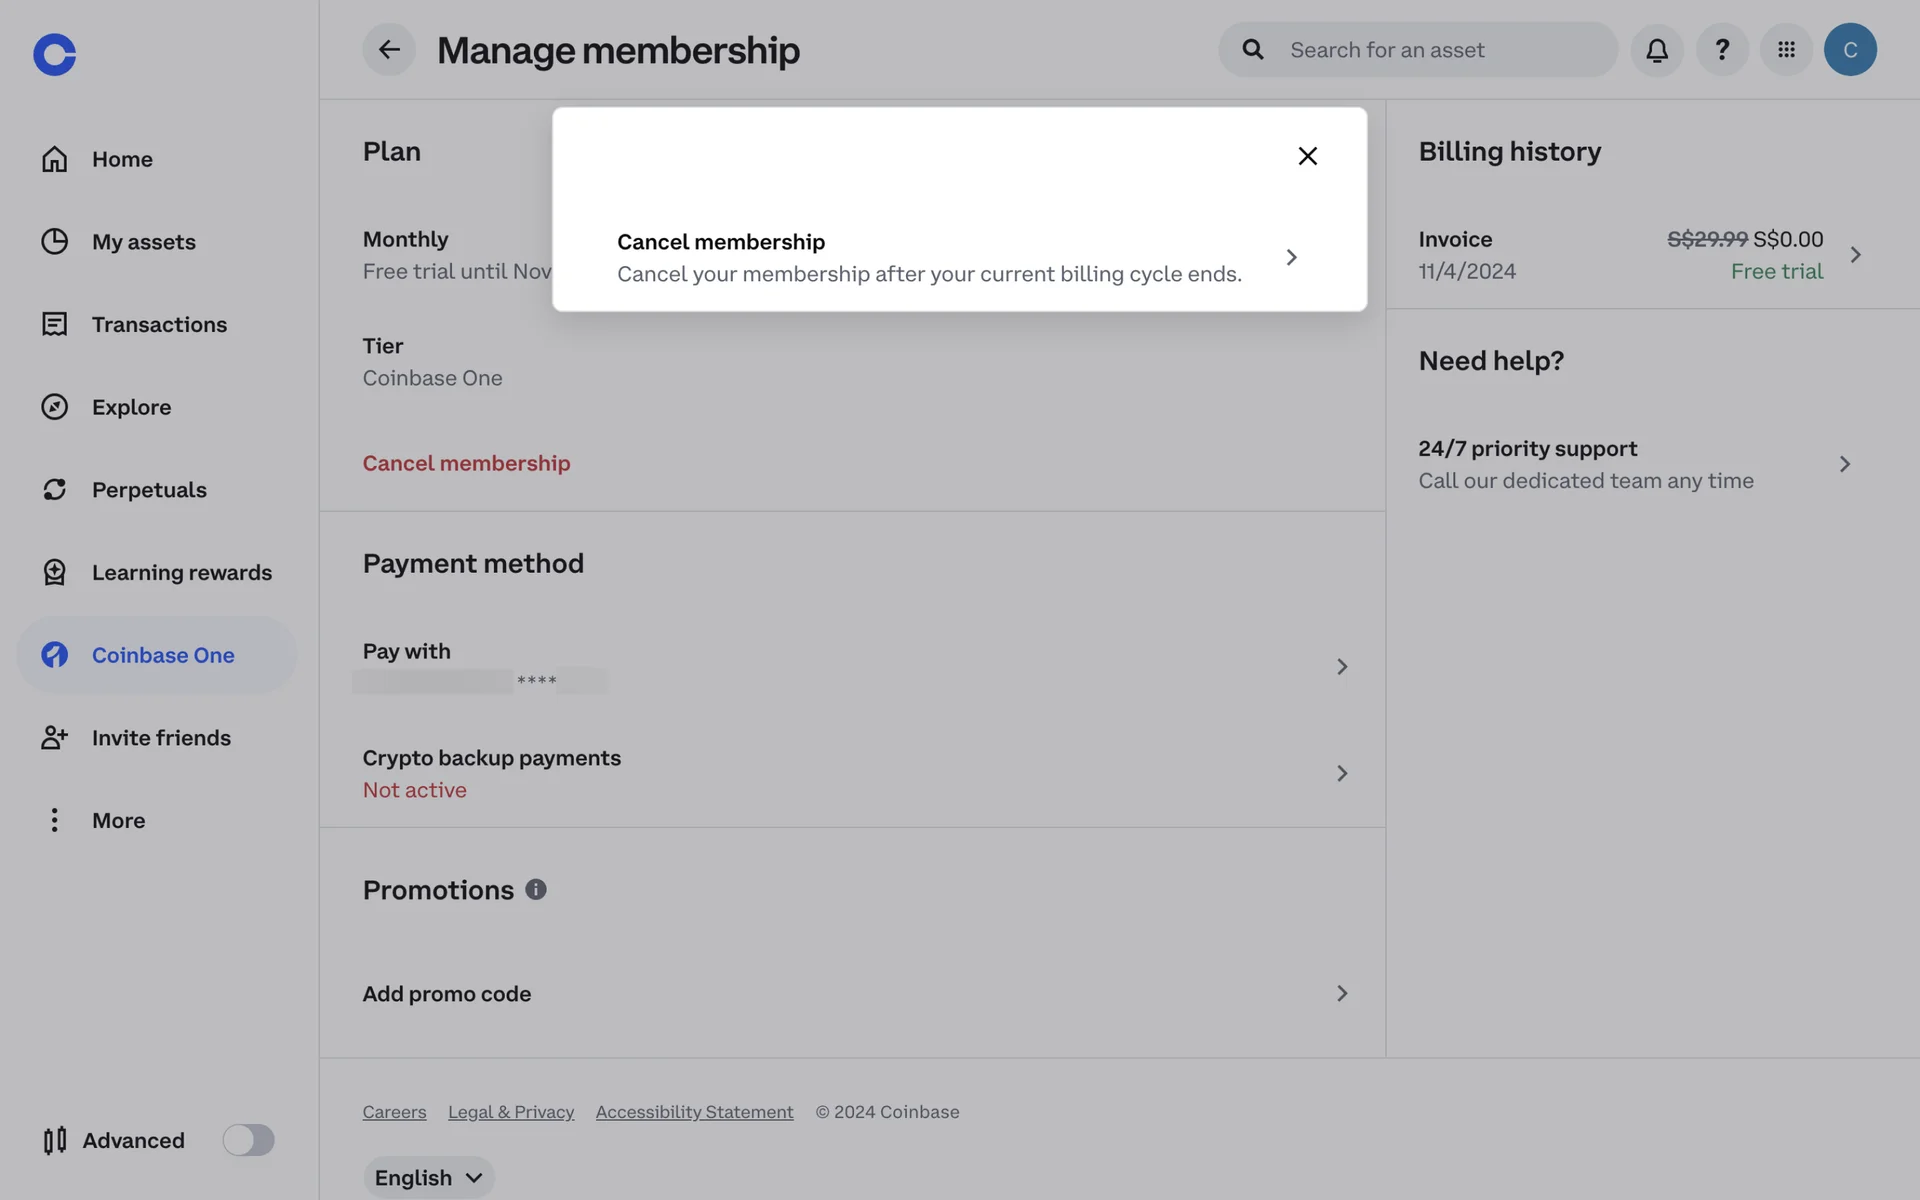Expand the Invoice entry chevron
Viewport: 1920px width, 1200px height.
point(1855,255)
